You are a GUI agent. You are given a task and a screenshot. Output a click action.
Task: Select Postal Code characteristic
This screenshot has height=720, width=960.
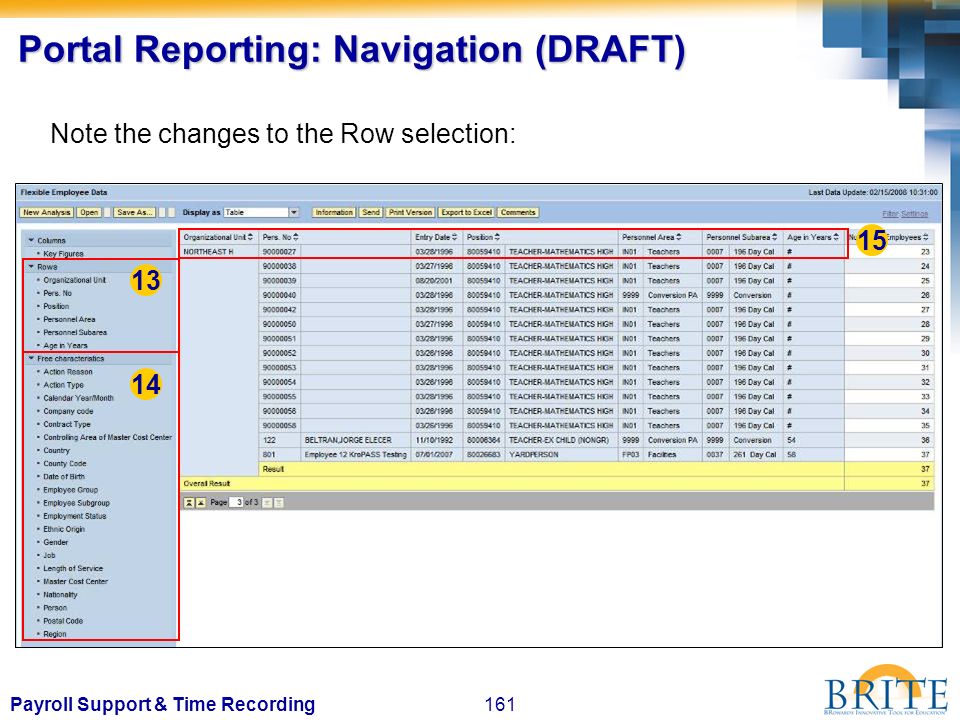[63, 621]
